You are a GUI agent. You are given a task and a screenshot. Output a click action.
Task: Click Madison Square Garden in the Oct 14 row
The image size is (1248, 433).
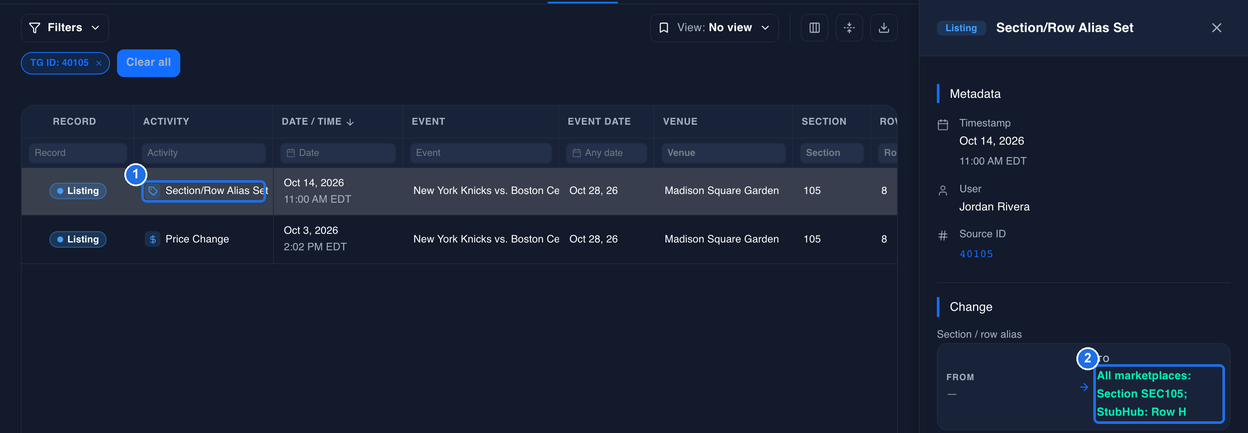tap(721, 191)
